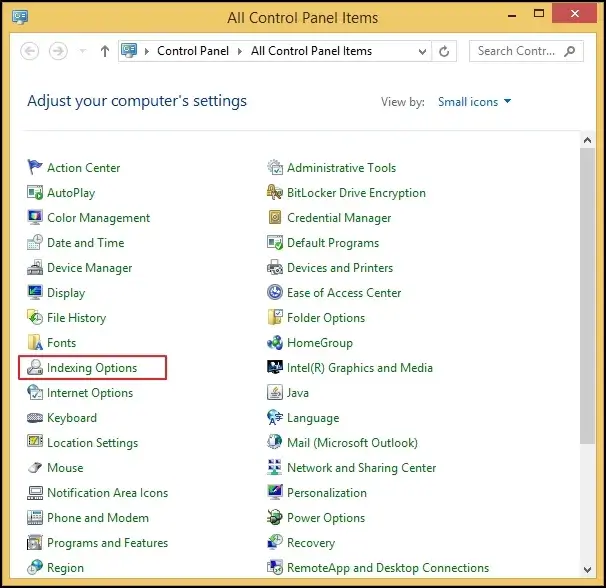Open the Power Options link

pos(326,518)
